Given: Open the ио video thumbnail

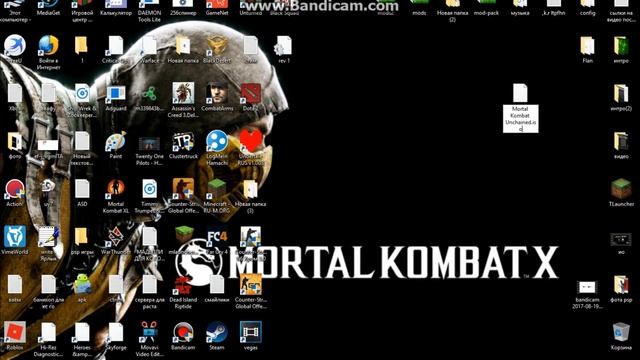Looking at the screenshot, I should click(621, 240).
